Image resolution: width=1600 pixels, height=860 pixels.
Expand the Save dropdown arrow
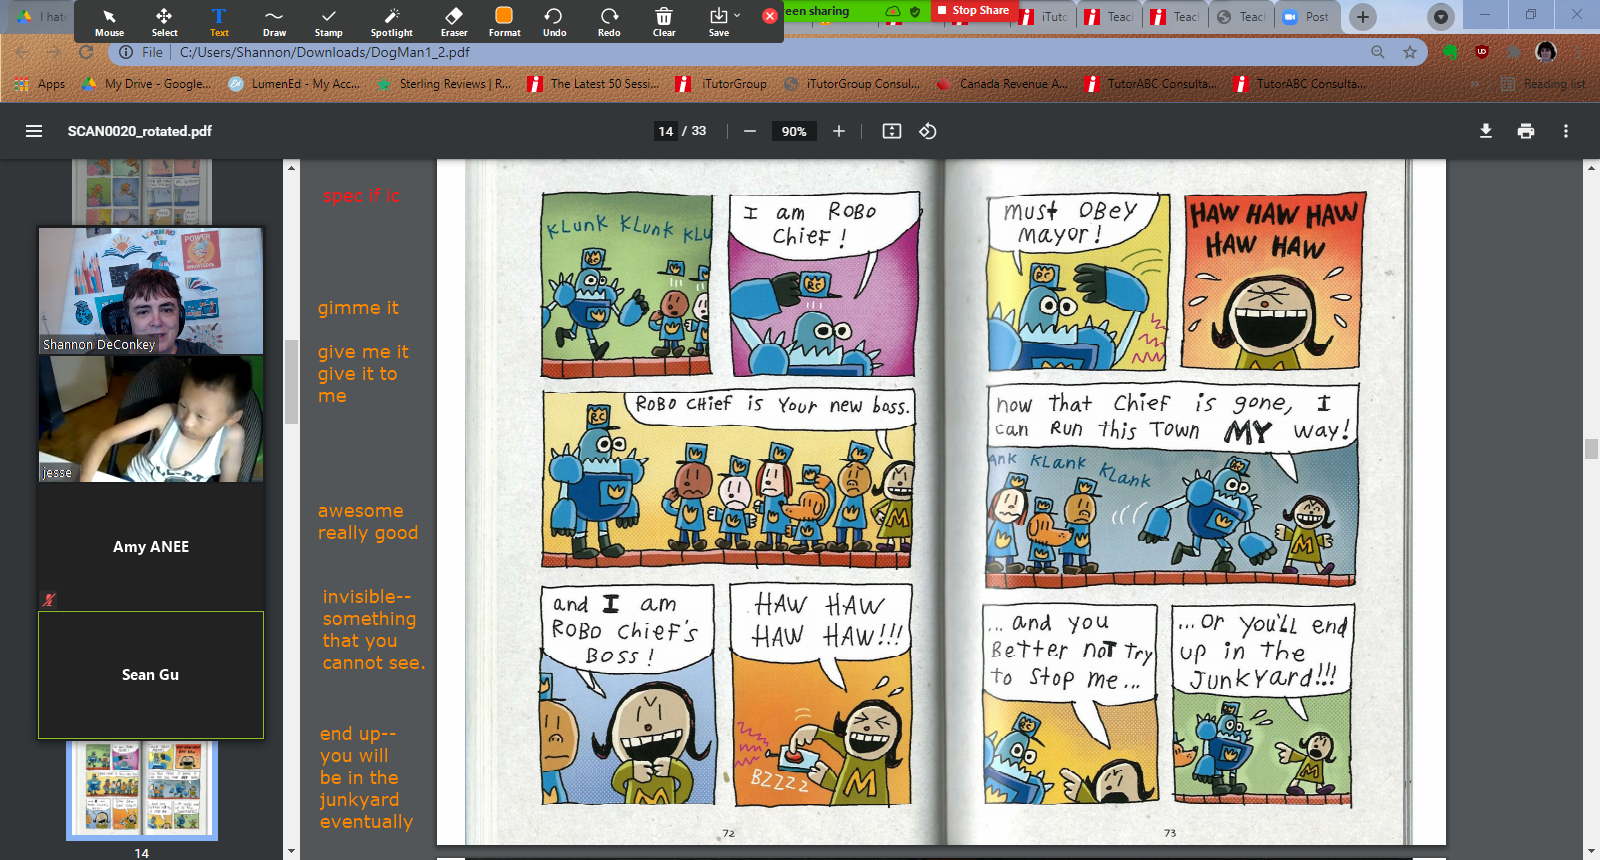pos(737,15)
